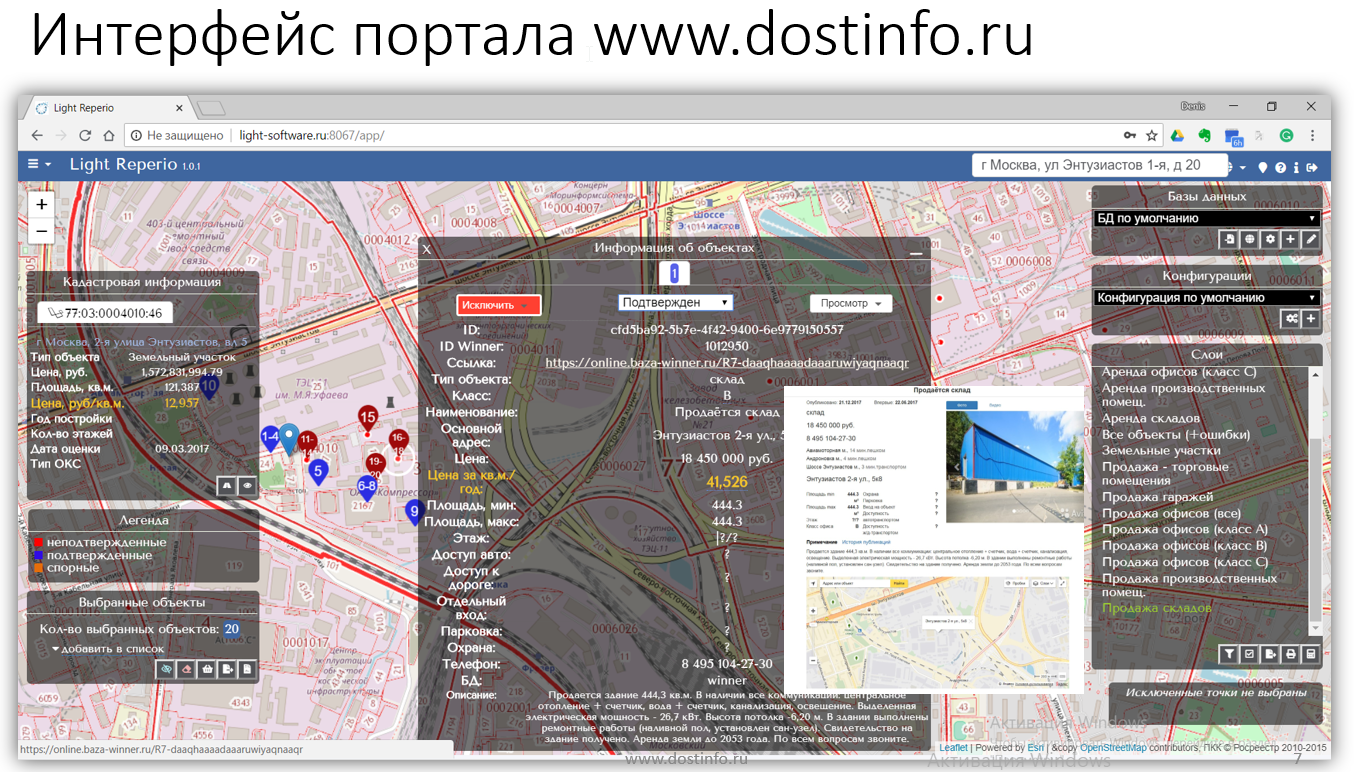
Task: Export layers using file-arrow icon in Слои
Action: pos(1270,654)
